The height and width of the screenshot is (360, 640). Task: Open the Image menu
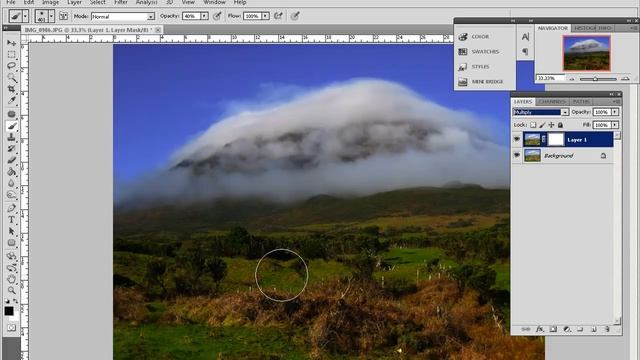click(x=50, y=2)
